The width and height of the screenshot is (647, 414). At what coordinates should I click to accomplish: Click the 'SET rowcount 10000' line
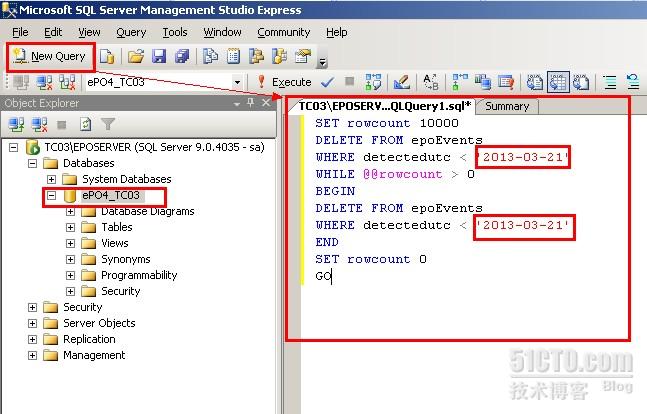click(387, 123)
